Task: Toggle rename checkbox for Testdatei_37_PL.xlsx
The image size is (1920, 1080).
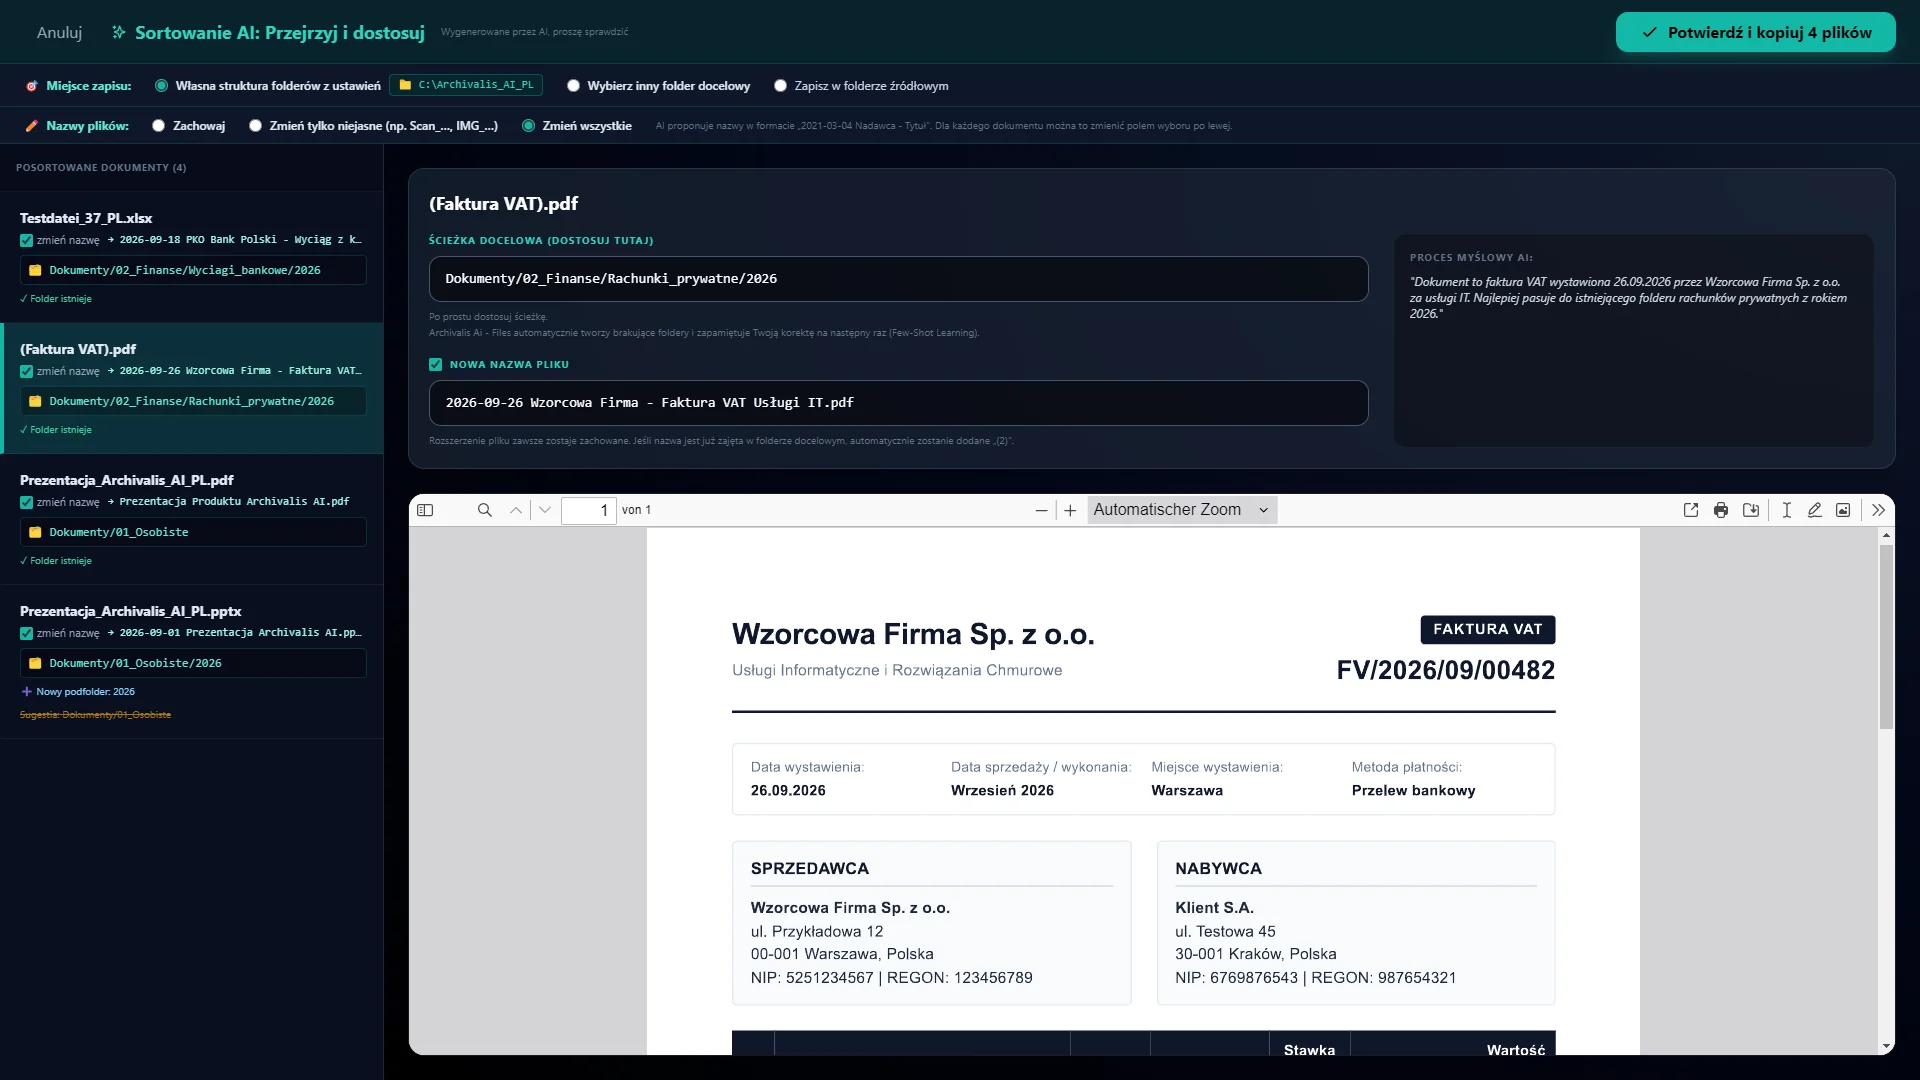Action: pyautogui.click(x=26, y=240)
